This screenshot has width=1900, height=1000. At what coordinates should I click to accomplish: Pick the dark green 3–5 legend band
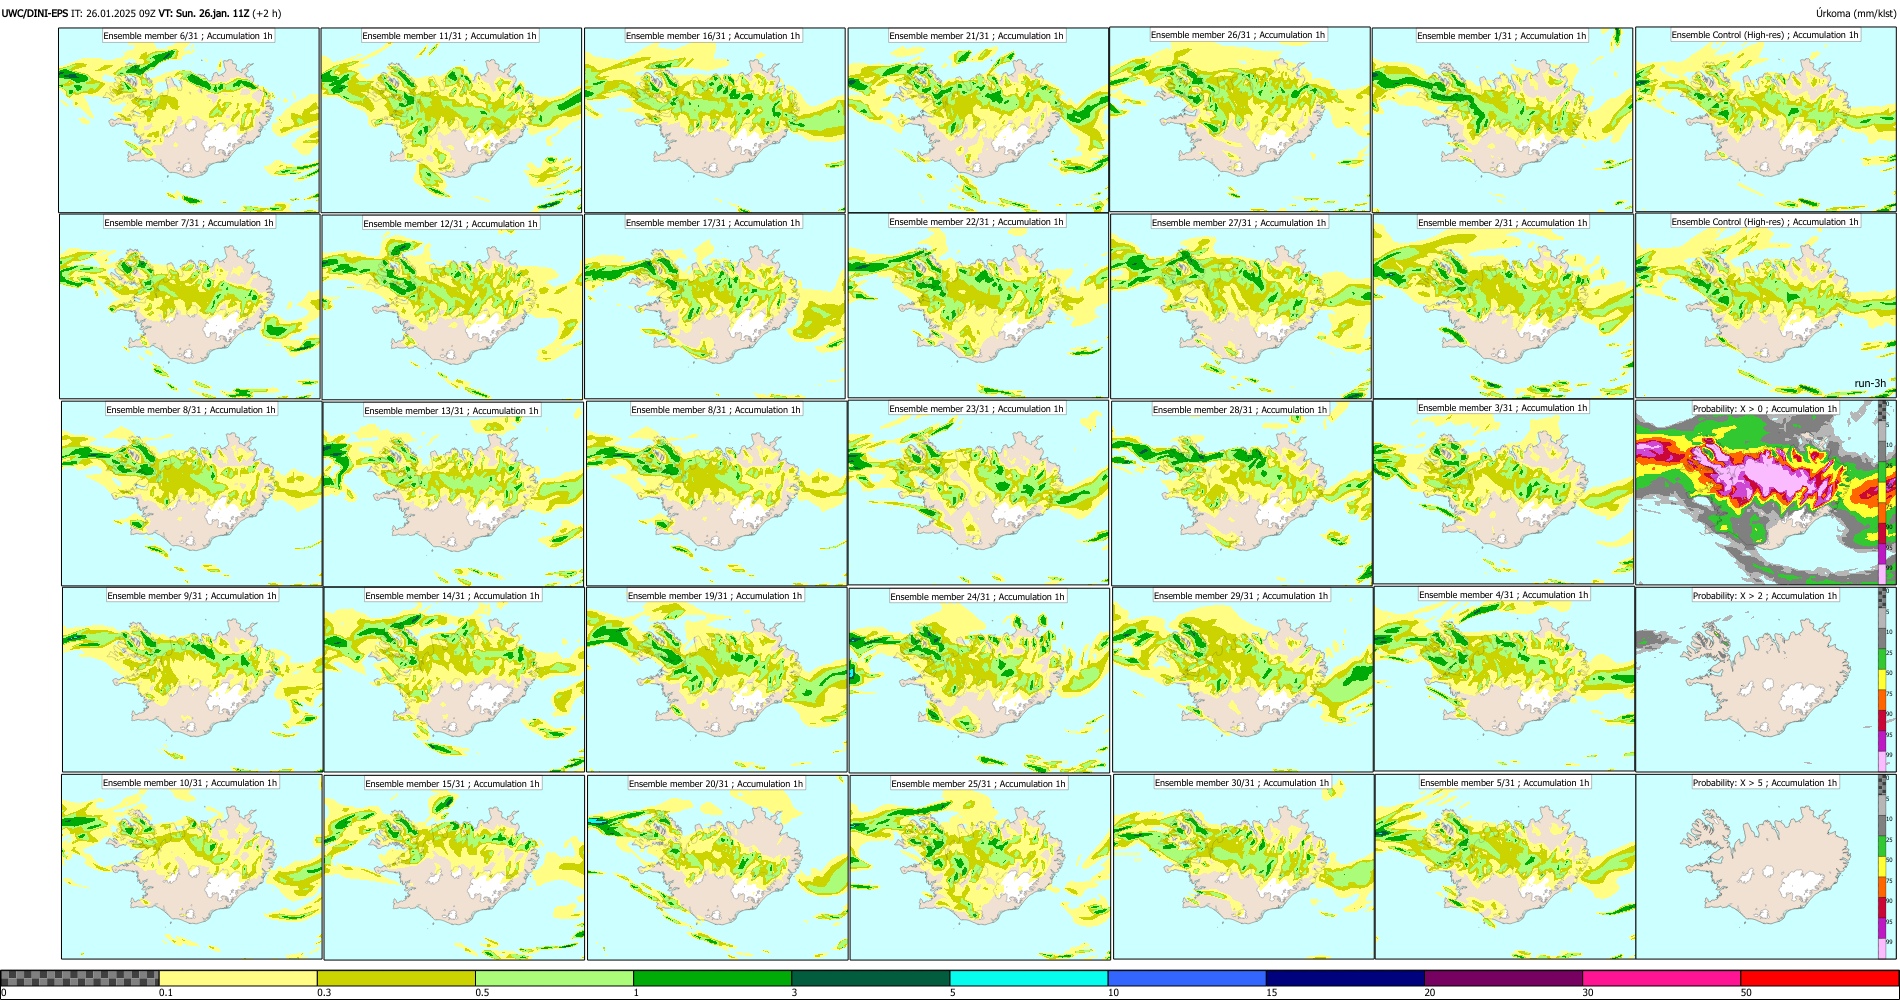click(870, 978)
